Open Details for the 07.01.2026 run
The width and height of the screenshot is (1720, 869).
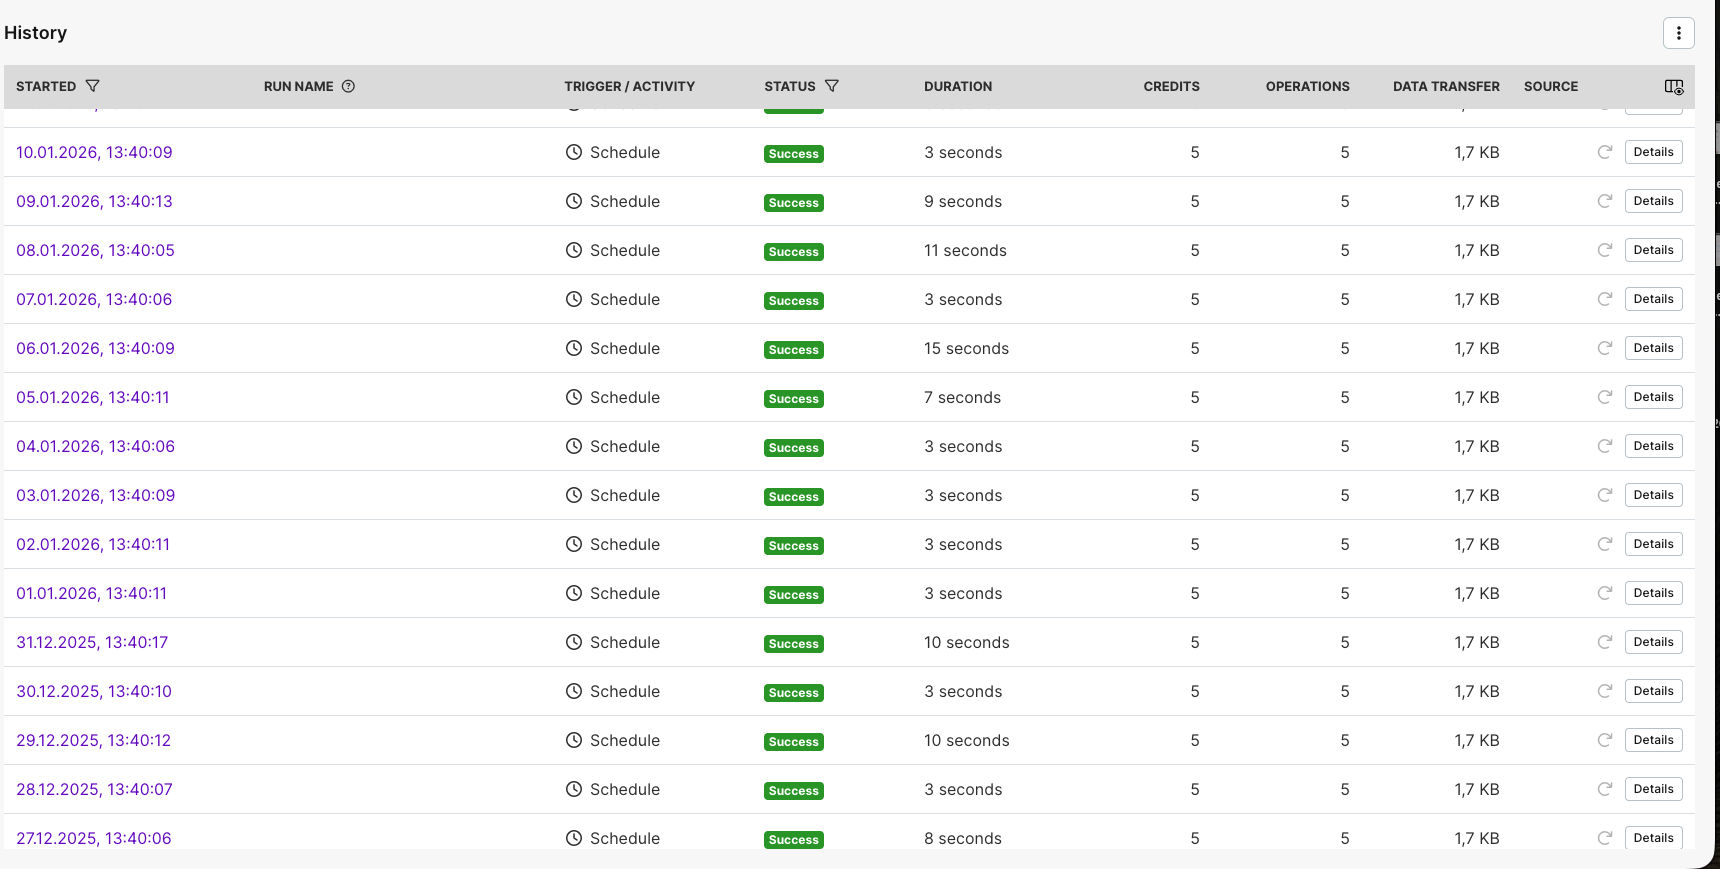coord(1653,299)
